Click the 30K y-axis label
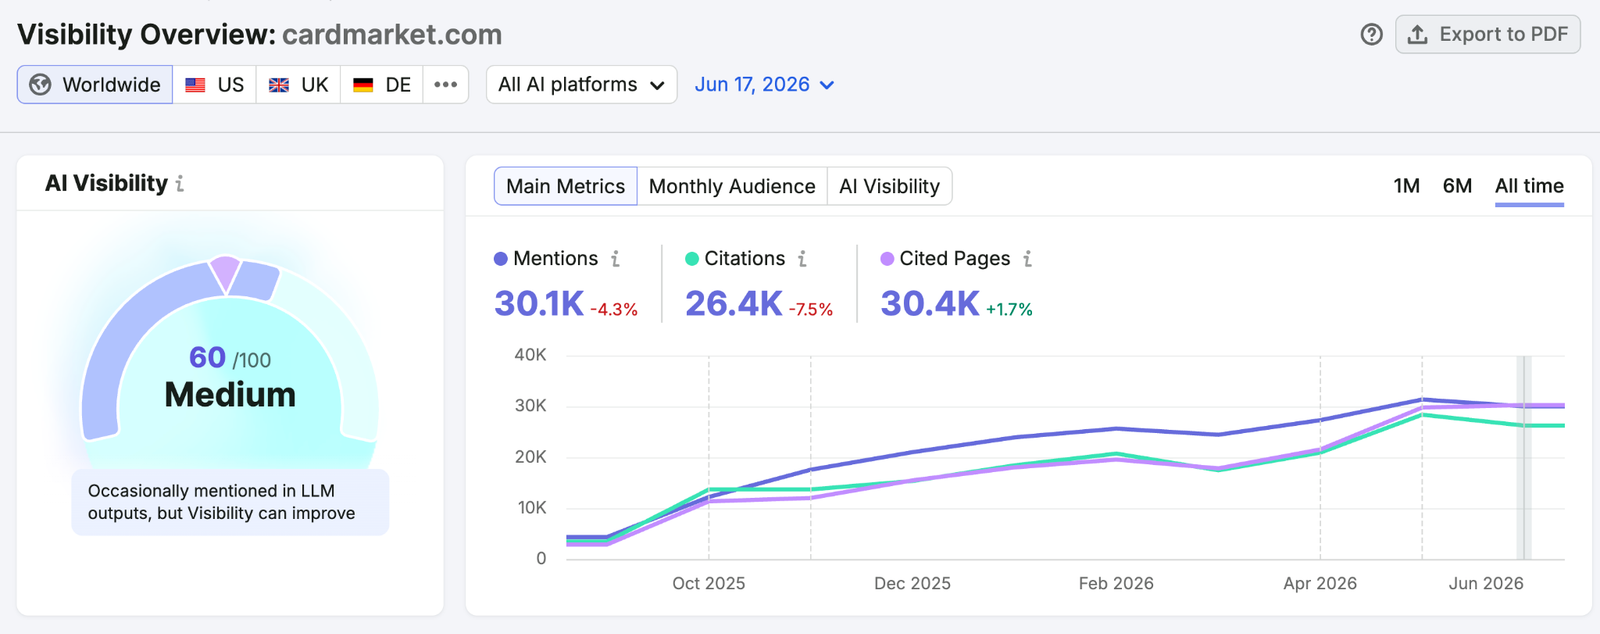The width and height of the screenshot is (1600, 634). (x=530, y=406)
